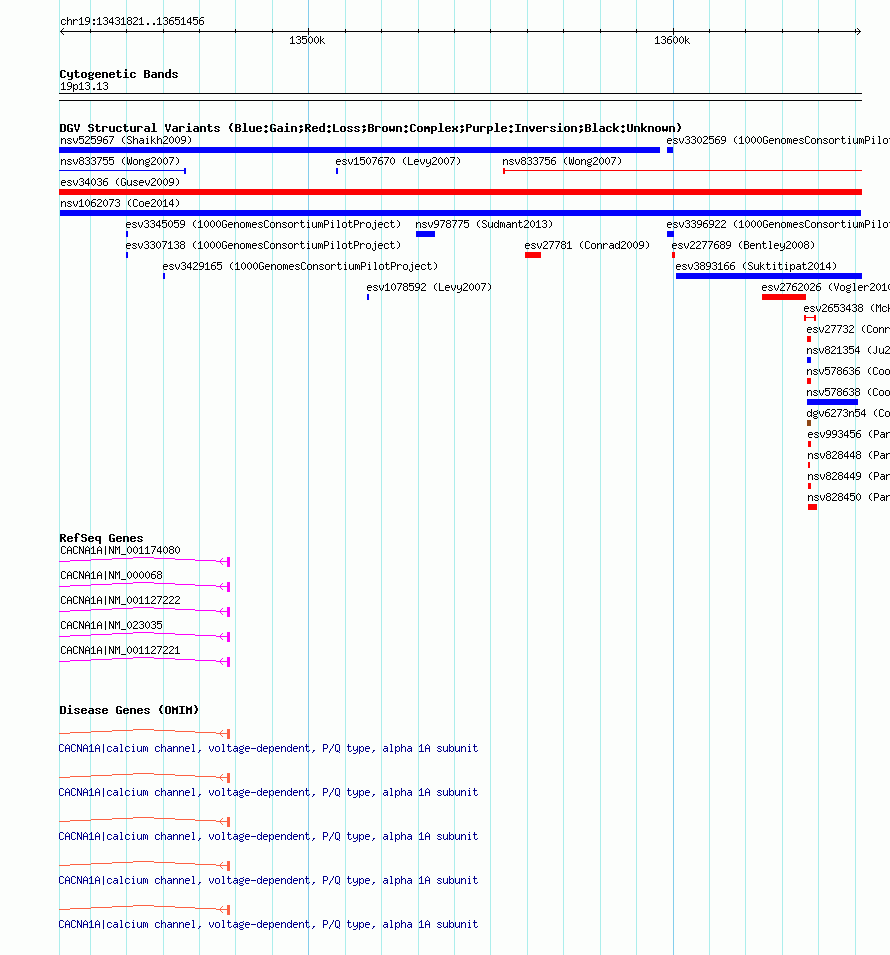Click the blue bar under nsv578638

(832, 402)
